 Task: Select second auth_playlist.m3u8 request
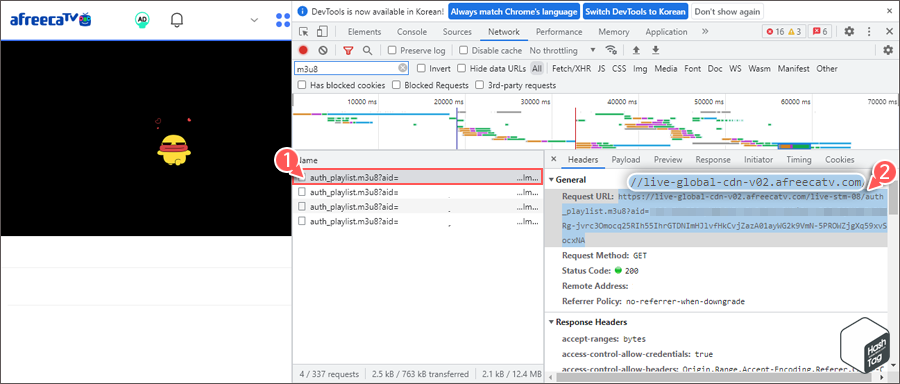[417, 192]
